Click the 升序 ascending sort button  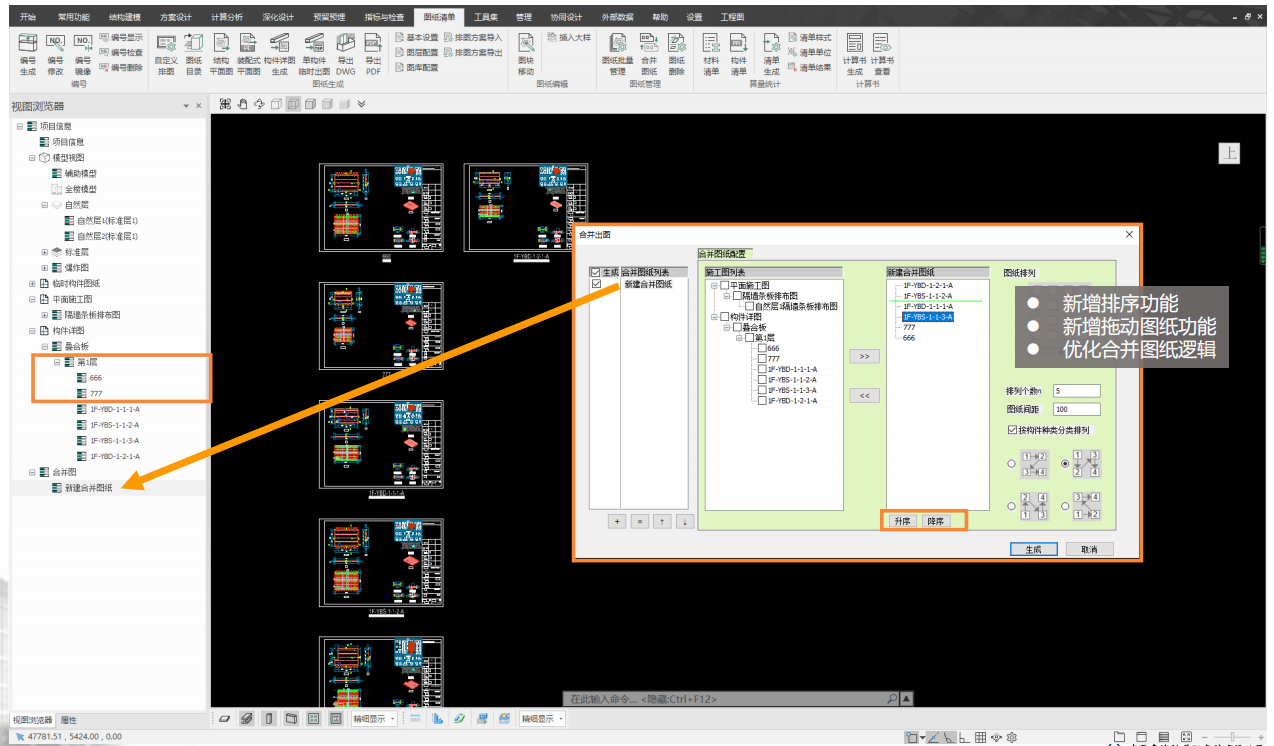[x=902, y=521]
